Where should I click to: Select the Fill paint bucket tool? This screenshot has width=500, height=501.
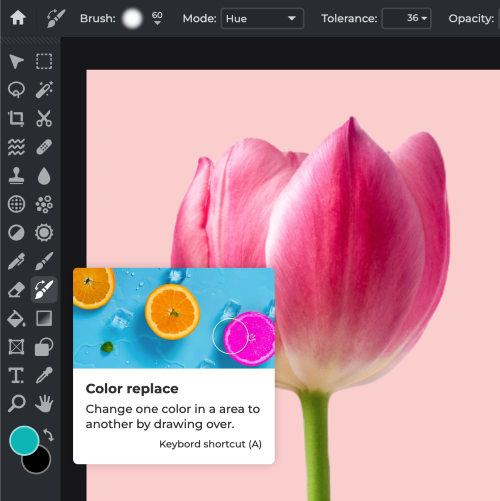click(16, 318)
